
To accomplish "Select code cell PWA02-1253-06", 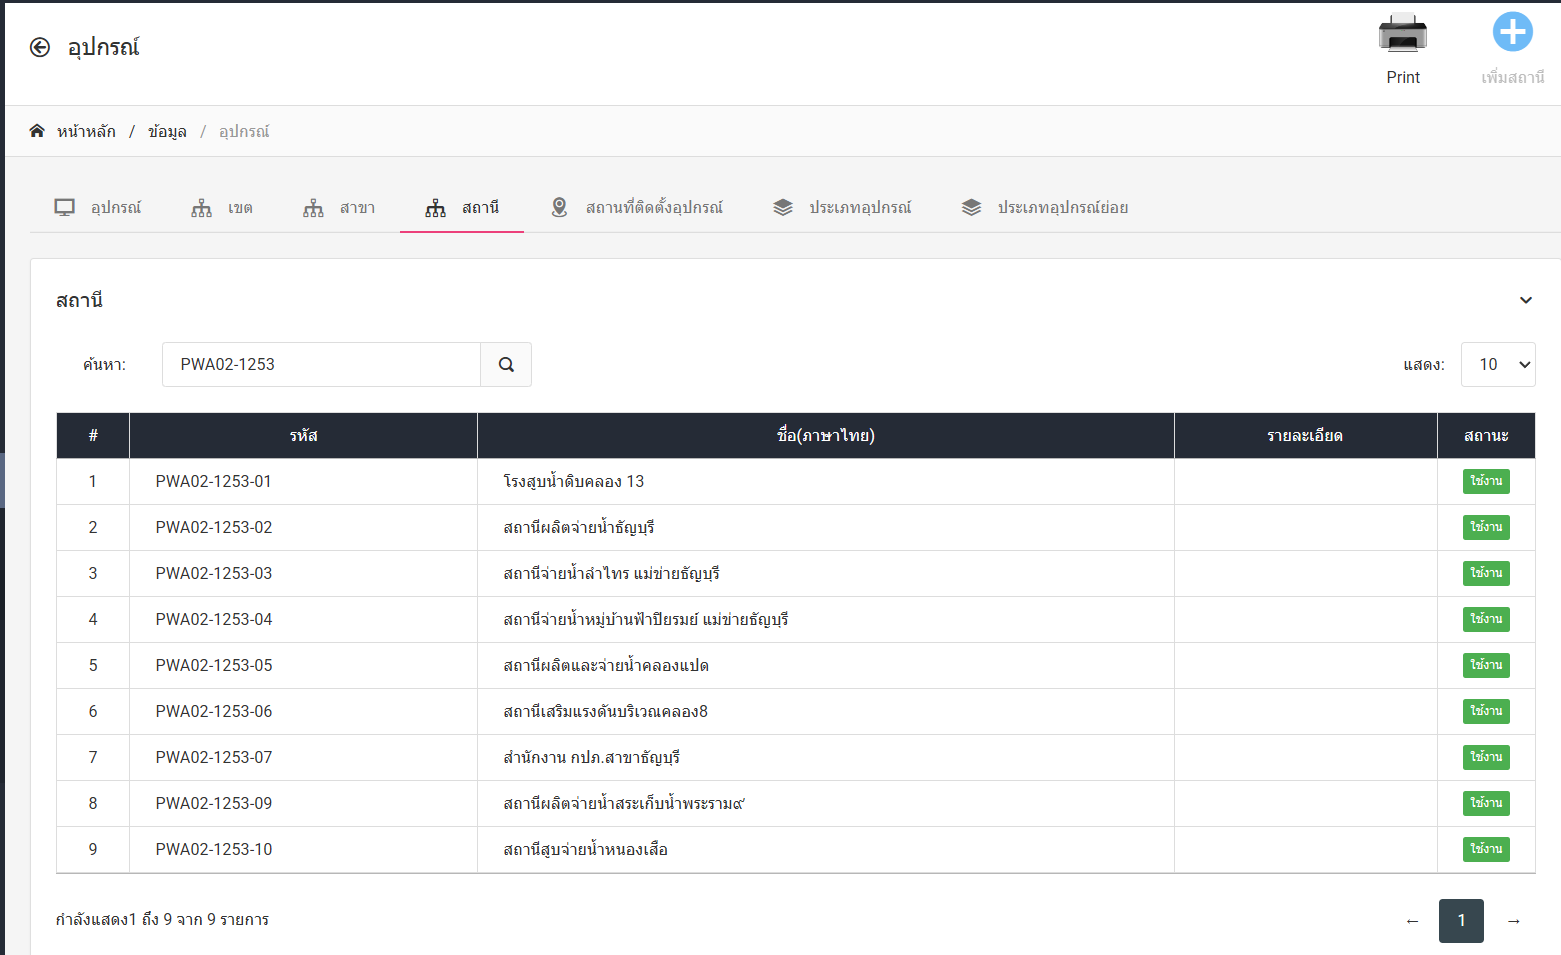I will pyautogui.click(x=303, y=712).
